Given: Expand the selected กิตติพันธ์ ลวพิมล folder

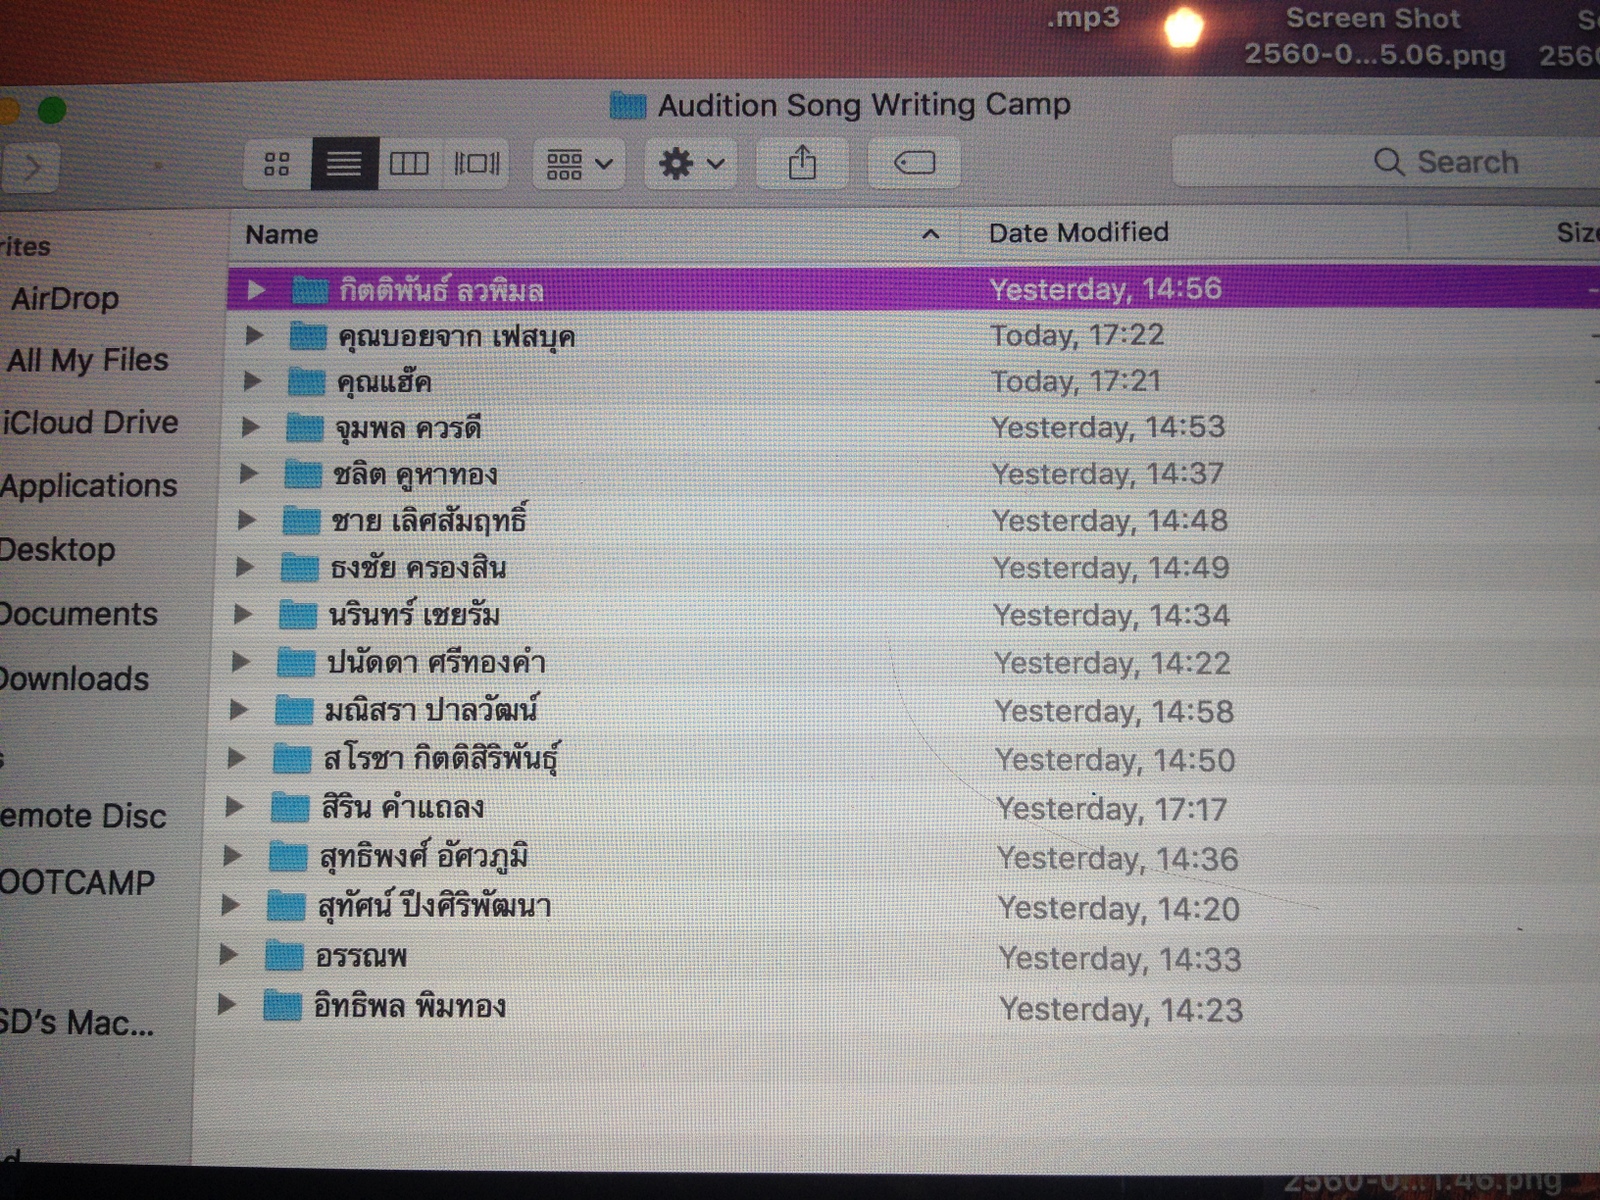Looking at the screenshot, I should click(x=256, y=290).
